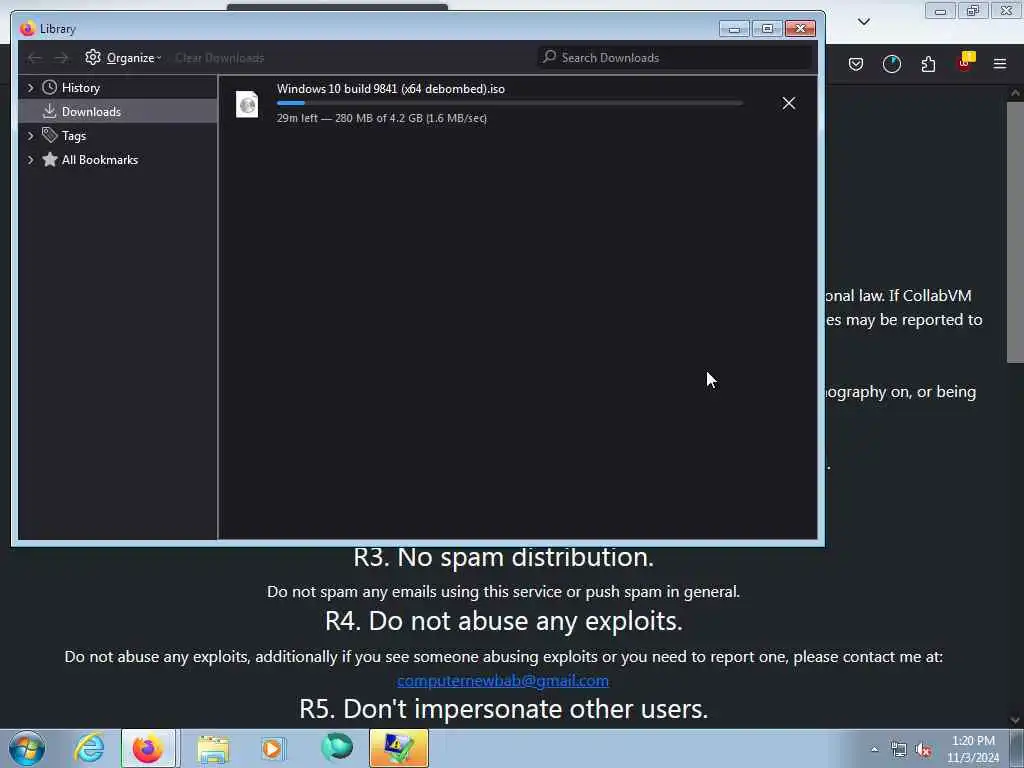1024x768 pixels.
Task: Select Tags in the sidebar
Action: coord(74,136)
